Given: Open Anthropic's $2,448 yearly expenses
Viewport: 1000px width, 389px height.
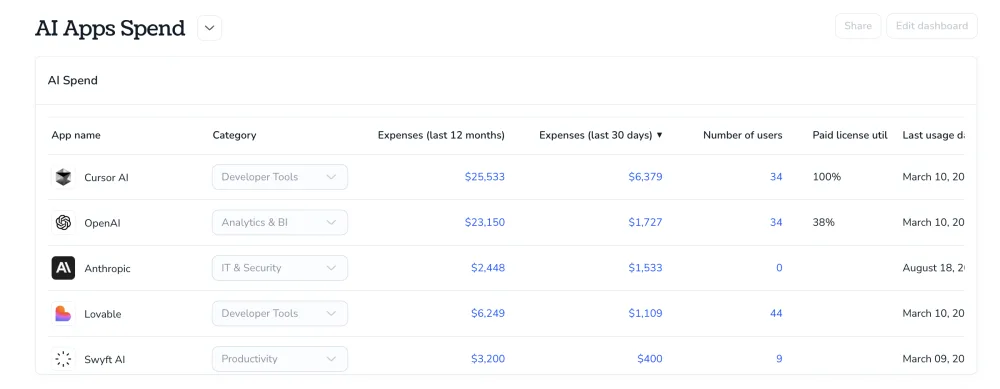Looking at the screenshot, I should coord(488,268).
